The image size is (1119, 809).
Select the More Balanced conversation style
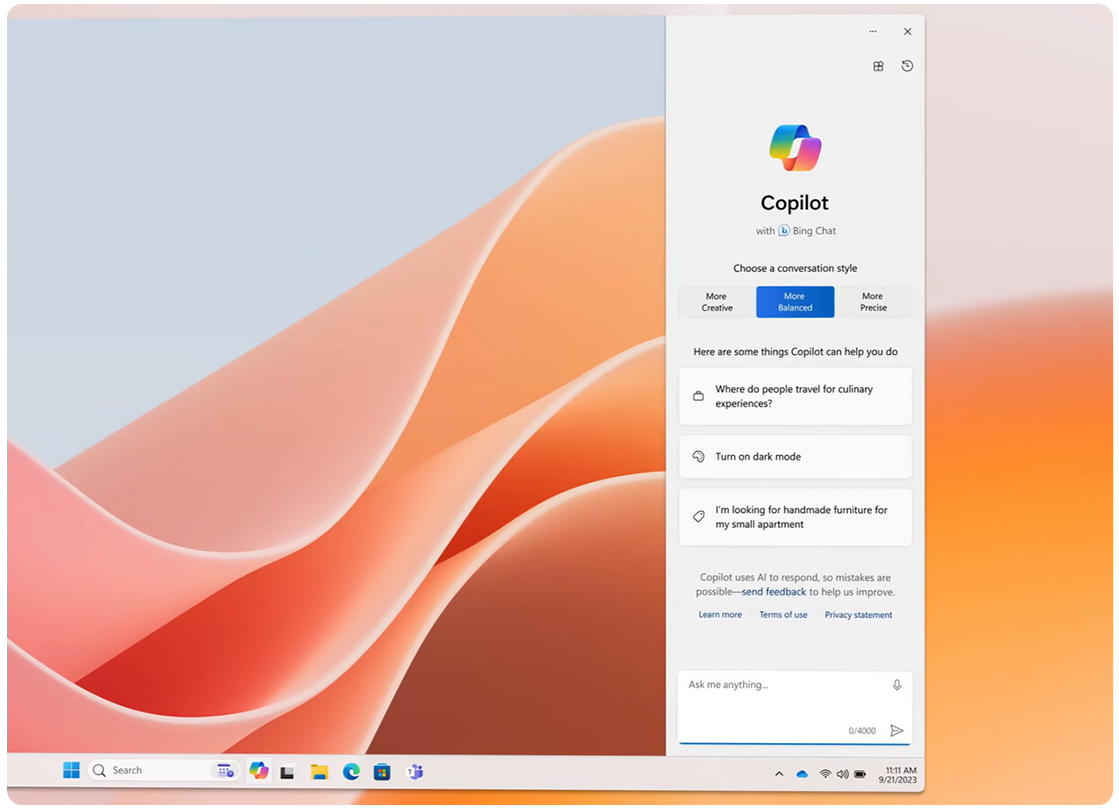(795, 302)
